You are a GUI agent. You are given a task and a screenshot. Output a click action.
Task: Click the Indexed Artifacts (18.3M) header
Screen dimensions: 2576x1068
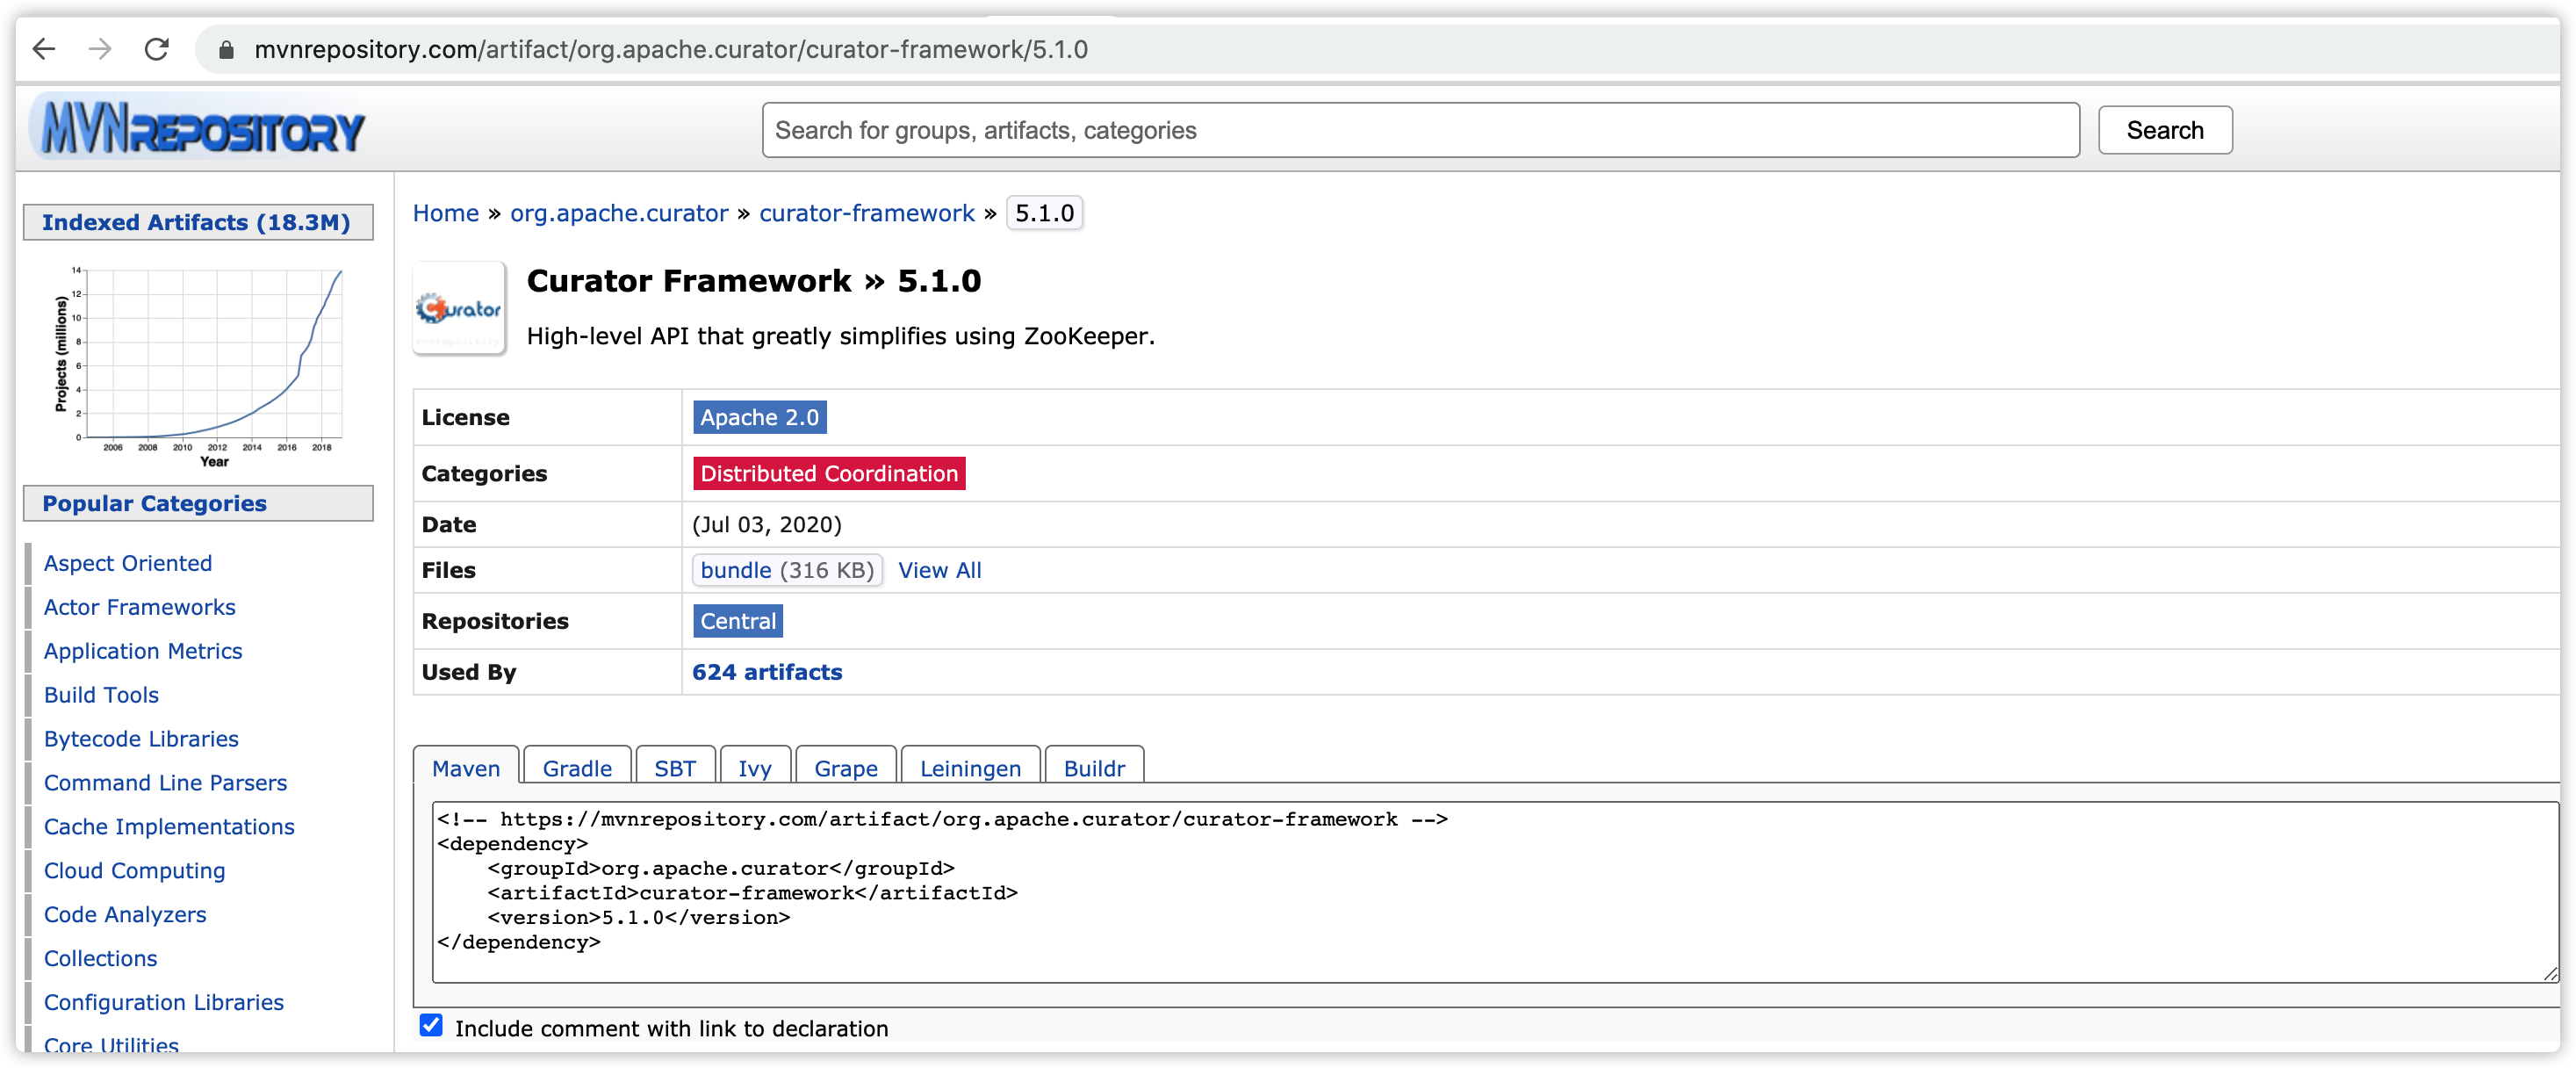[x=198, y=222]
